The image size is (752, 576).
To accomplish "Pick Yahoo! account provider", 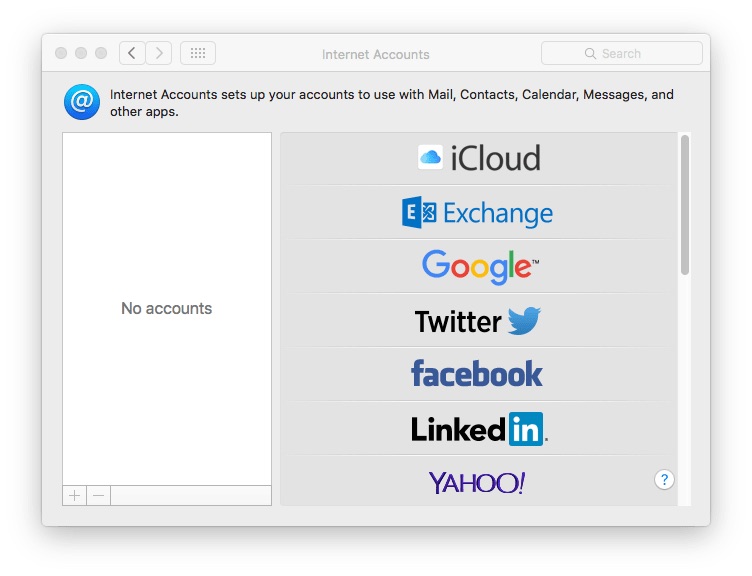I will [x=479, y=481].
